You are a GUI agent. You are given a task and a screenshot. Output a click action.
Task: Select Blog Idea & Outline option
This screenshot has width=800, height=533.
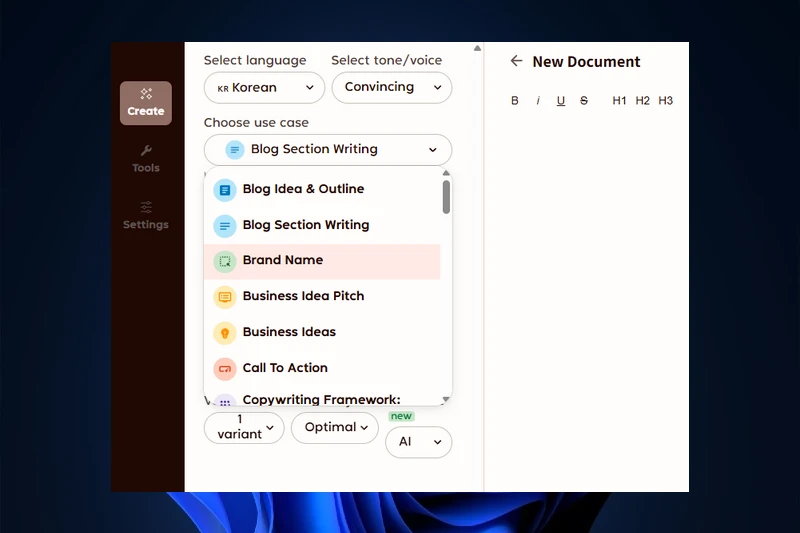click(x=303, y=189)
